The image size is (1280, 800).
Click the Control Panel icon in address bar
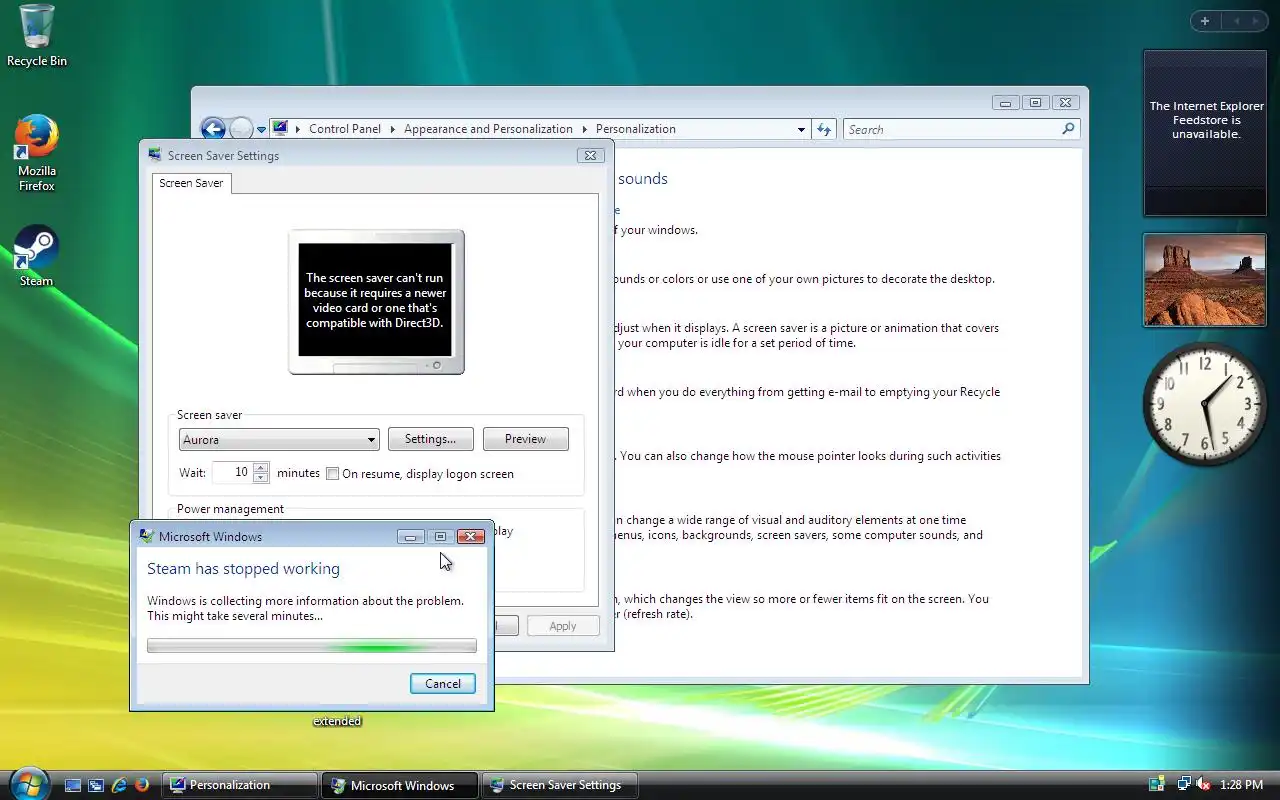(x=281, y=129)
